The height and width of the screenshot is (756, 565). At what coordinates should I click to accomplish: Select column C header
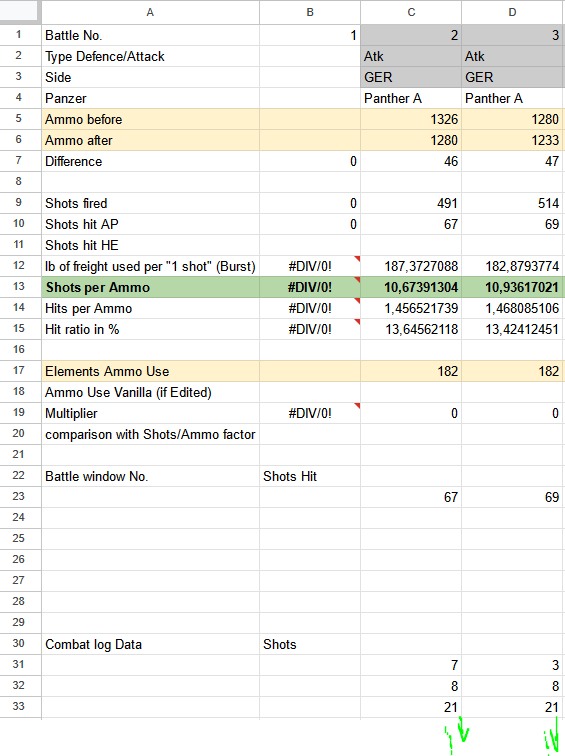pyautogui.click(x=411, y=12)
